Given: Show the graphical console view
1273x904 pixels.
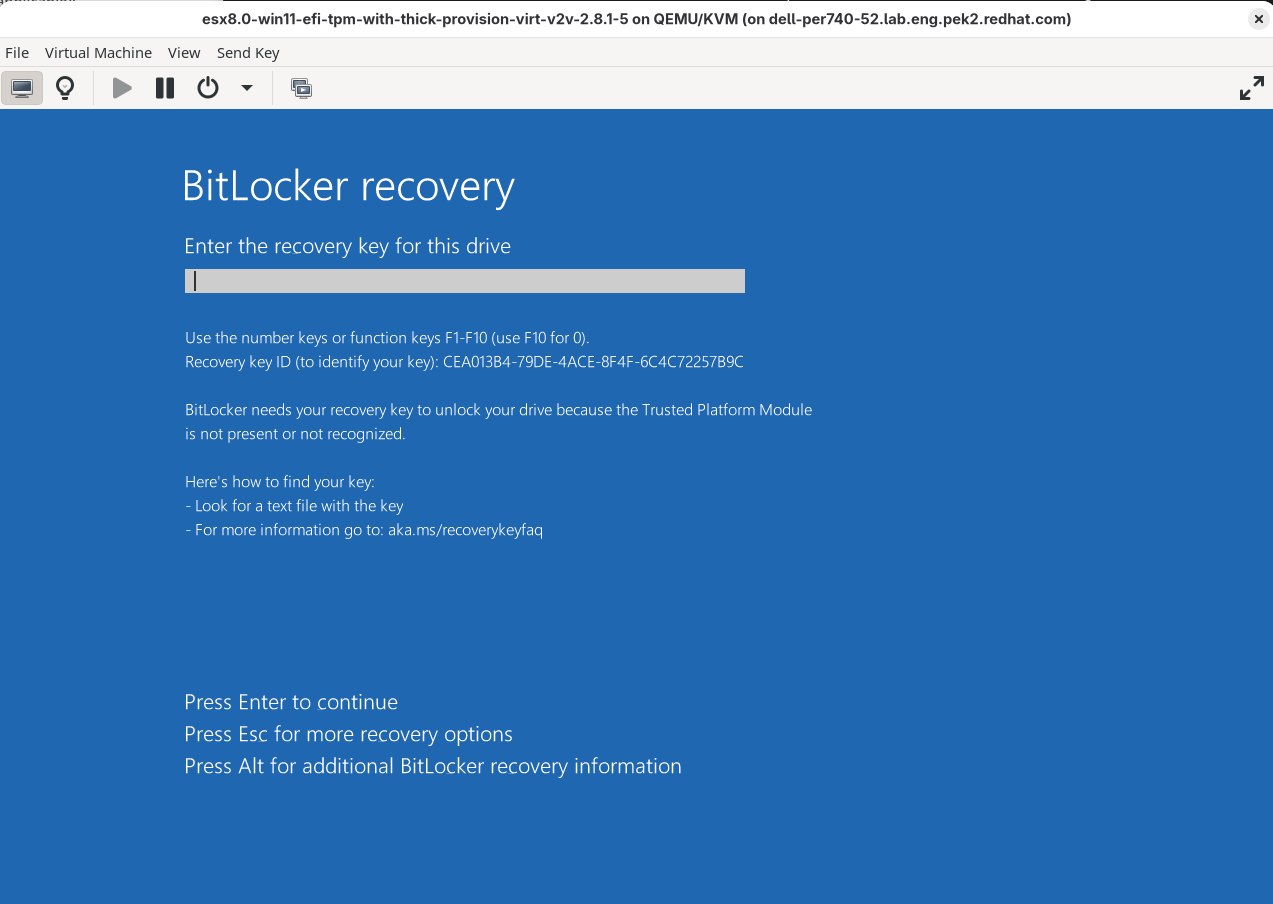Looking at the screenshot, I should [x=22, y=88].
